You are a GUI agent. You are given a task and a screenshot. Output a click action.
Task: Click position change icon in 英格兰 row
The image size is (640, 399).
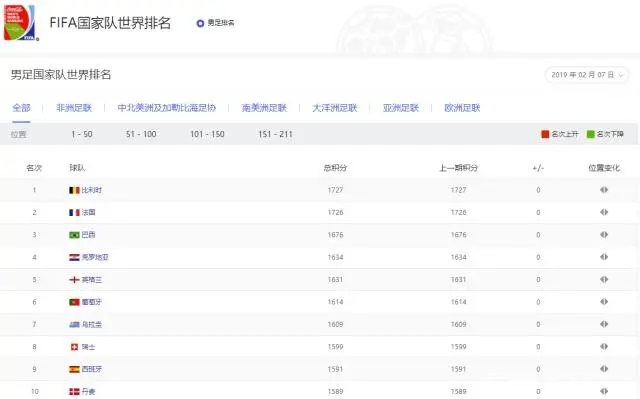tap(604, 279)
